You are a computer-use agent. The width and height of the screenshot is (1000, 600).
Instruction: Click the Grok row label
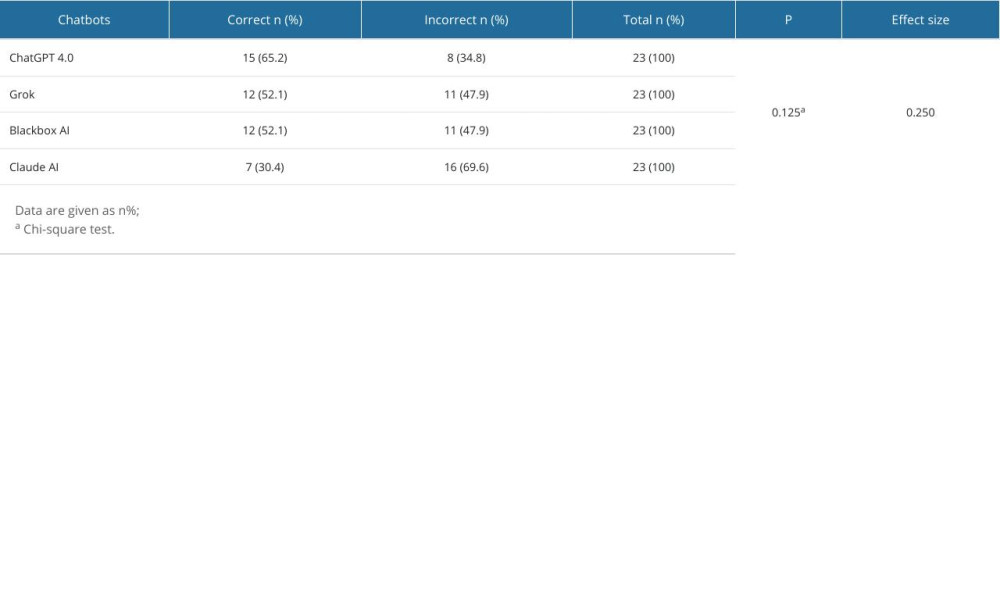point(22,94)
